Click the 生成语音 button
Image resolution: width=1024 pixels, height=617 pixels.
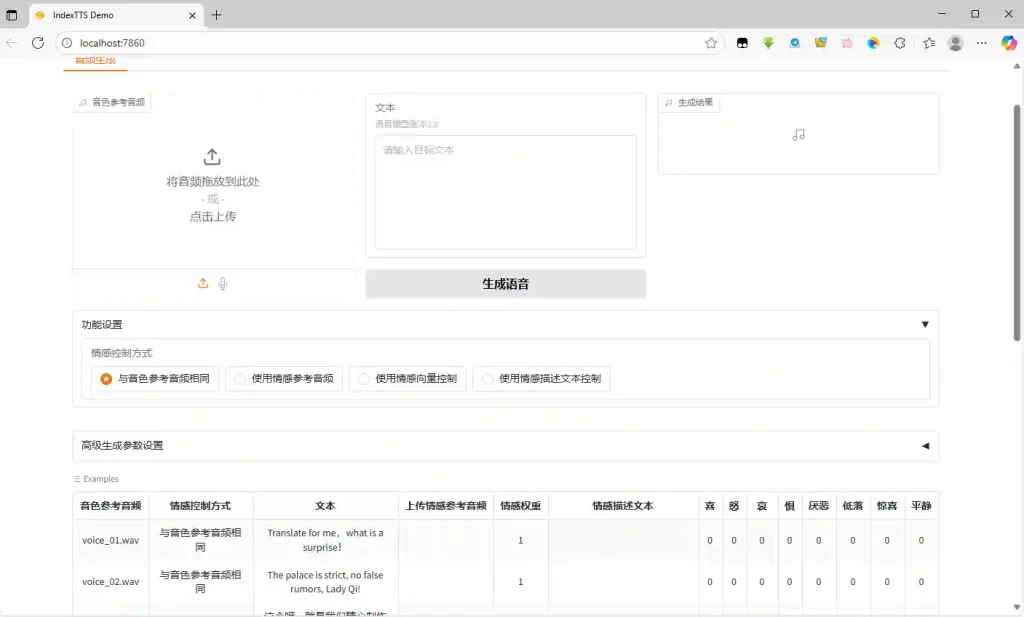505,283
